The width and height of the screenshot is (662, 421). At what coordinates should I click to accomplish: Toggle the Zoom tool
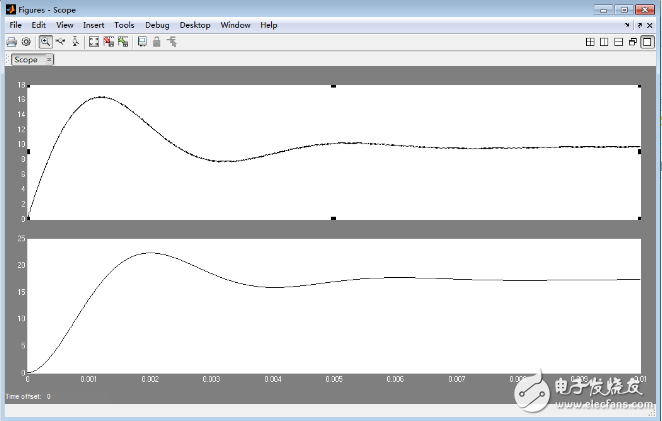(x=46, y=42)
